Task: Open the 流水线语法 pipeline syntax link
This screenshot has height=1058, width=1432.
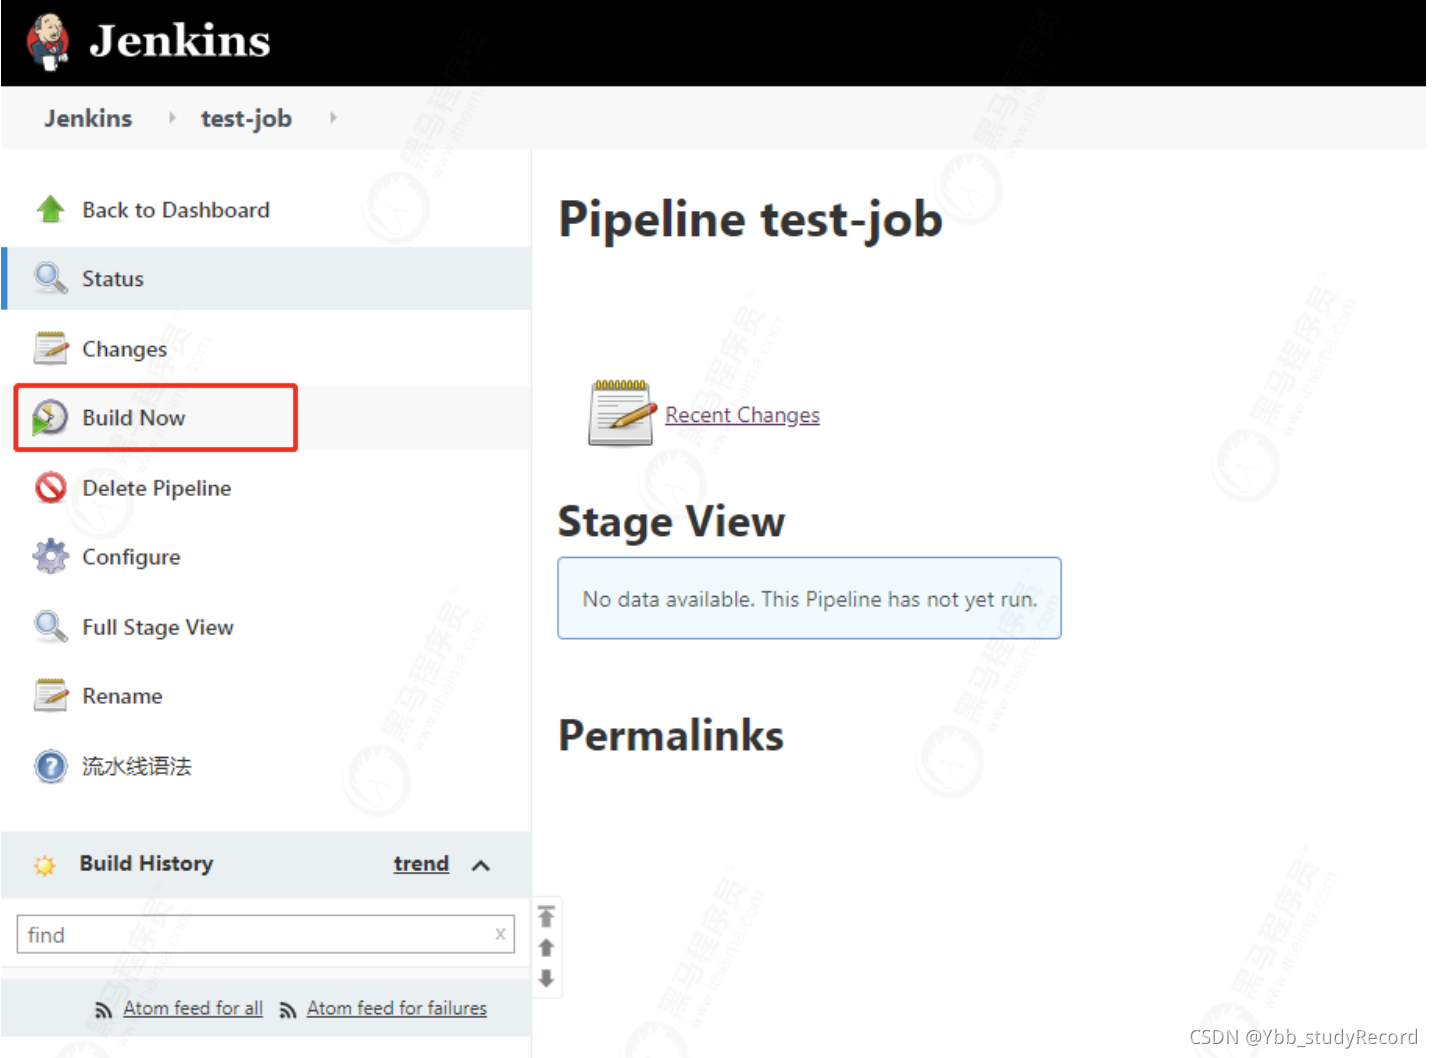Action: tap(137, 766)
